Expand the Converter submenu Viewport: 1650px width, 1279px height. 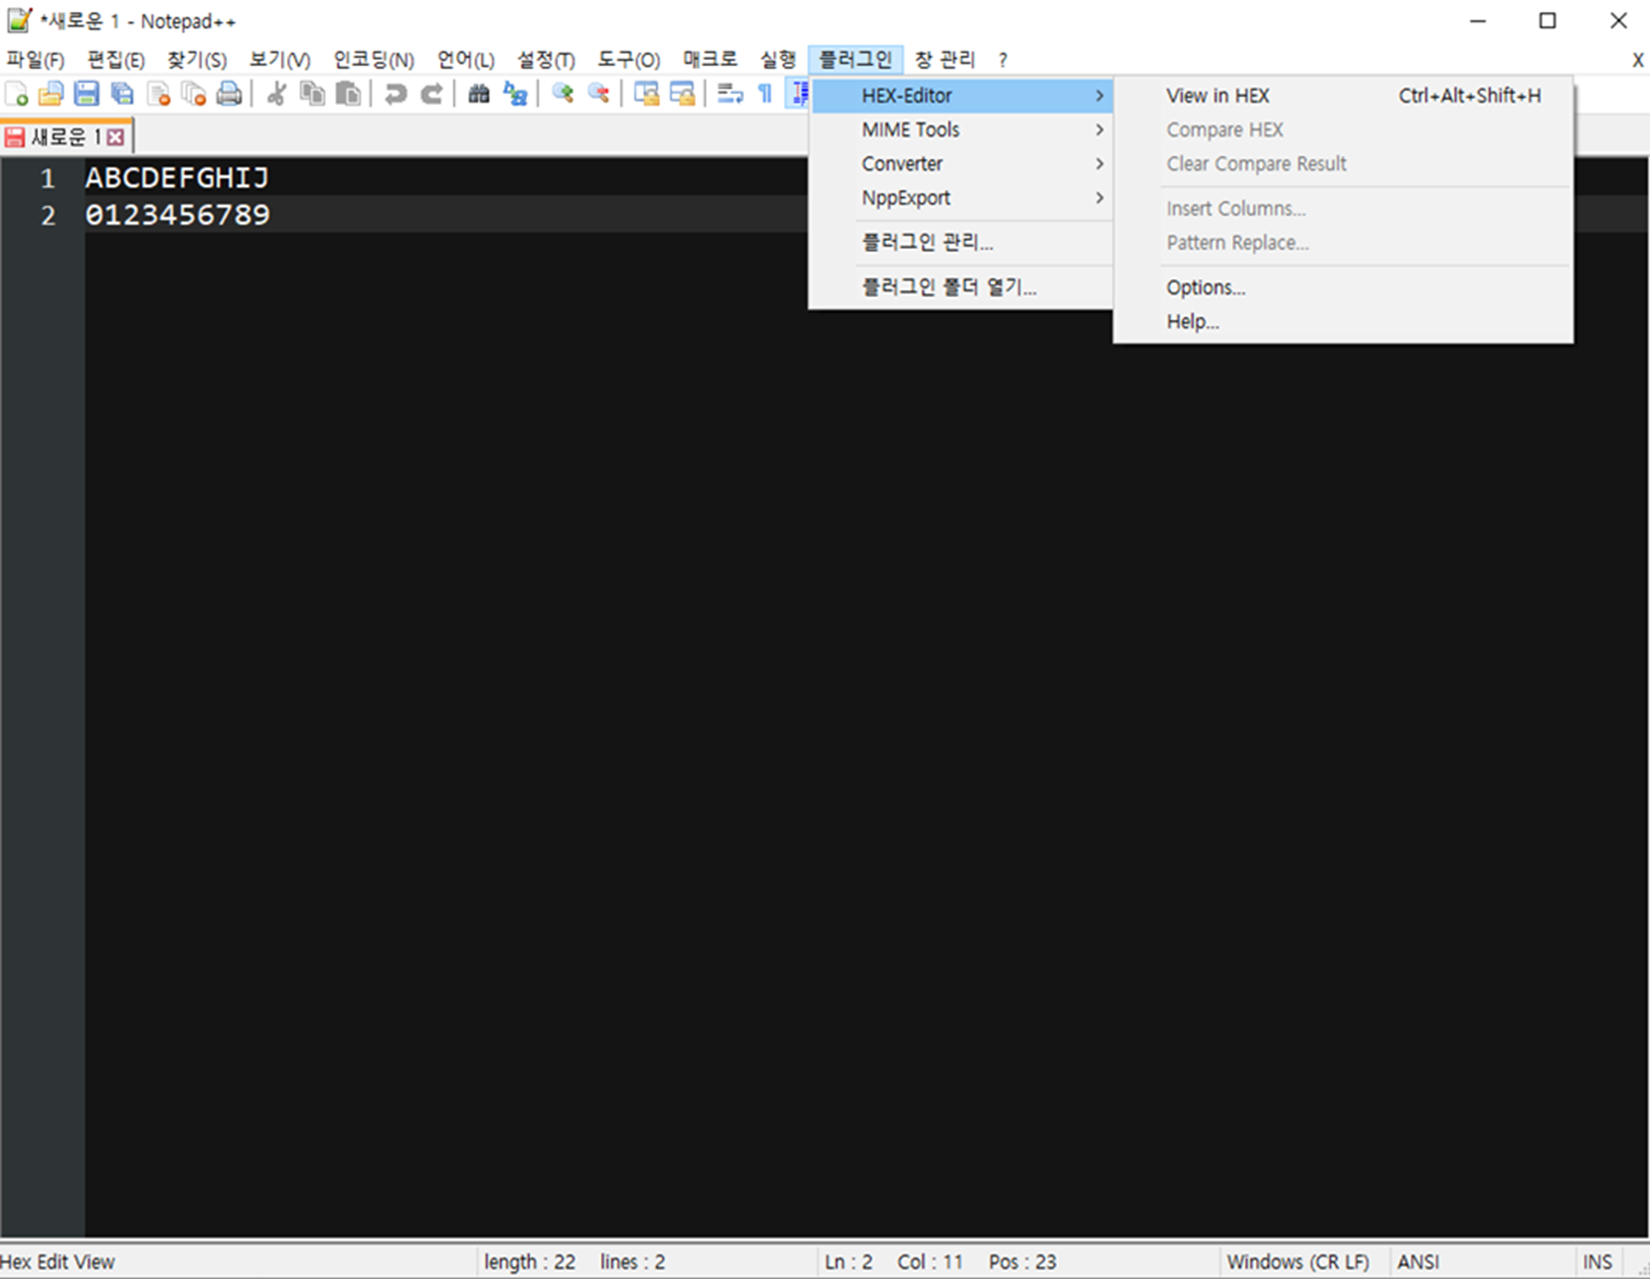tap(962, 164)
